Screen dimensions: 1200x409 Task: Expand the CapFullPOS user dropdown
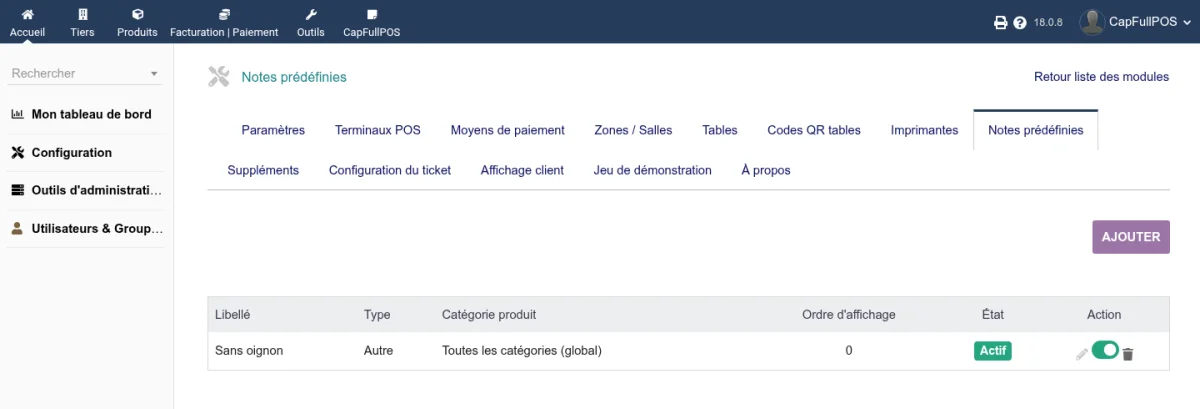click(x=1187, y=22)
